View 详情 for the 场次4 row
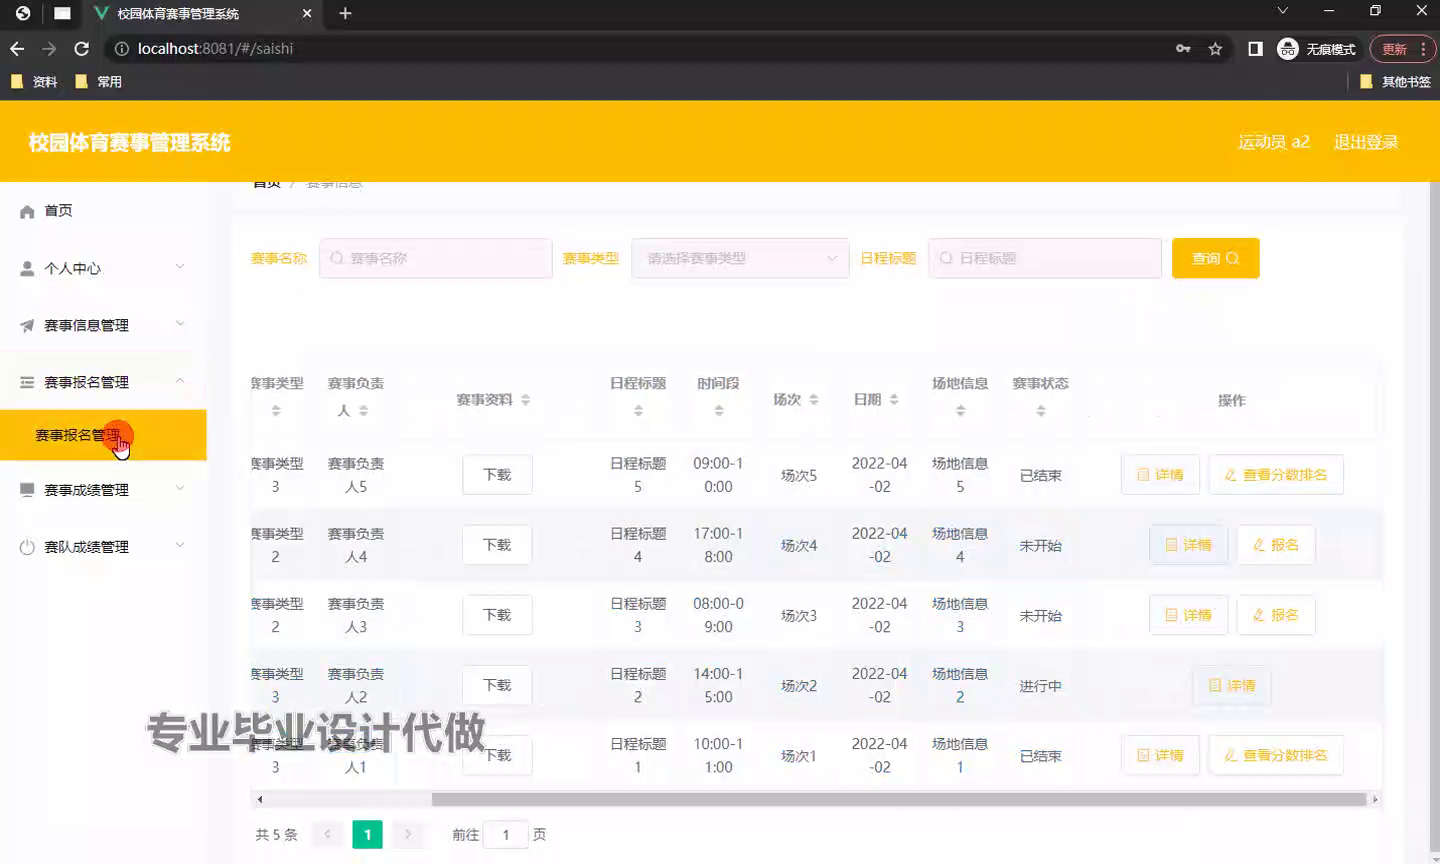1440x864 pixels. pos(1188,545)
